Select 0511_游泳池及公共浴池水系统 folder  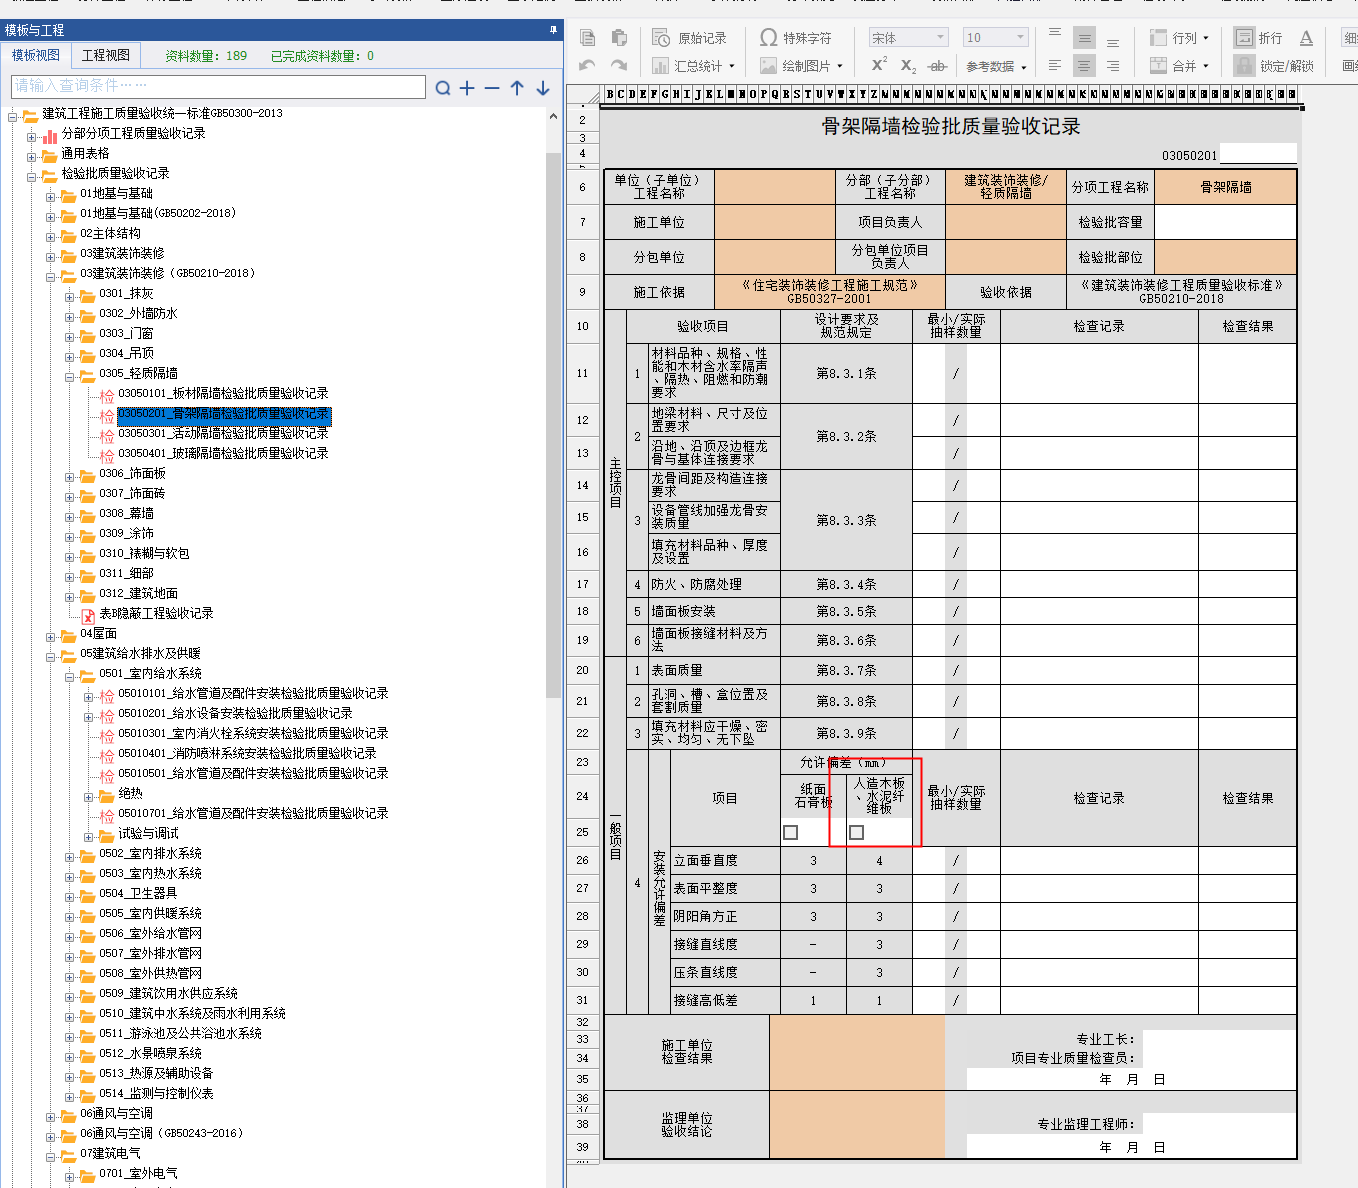coord(180,1034)
